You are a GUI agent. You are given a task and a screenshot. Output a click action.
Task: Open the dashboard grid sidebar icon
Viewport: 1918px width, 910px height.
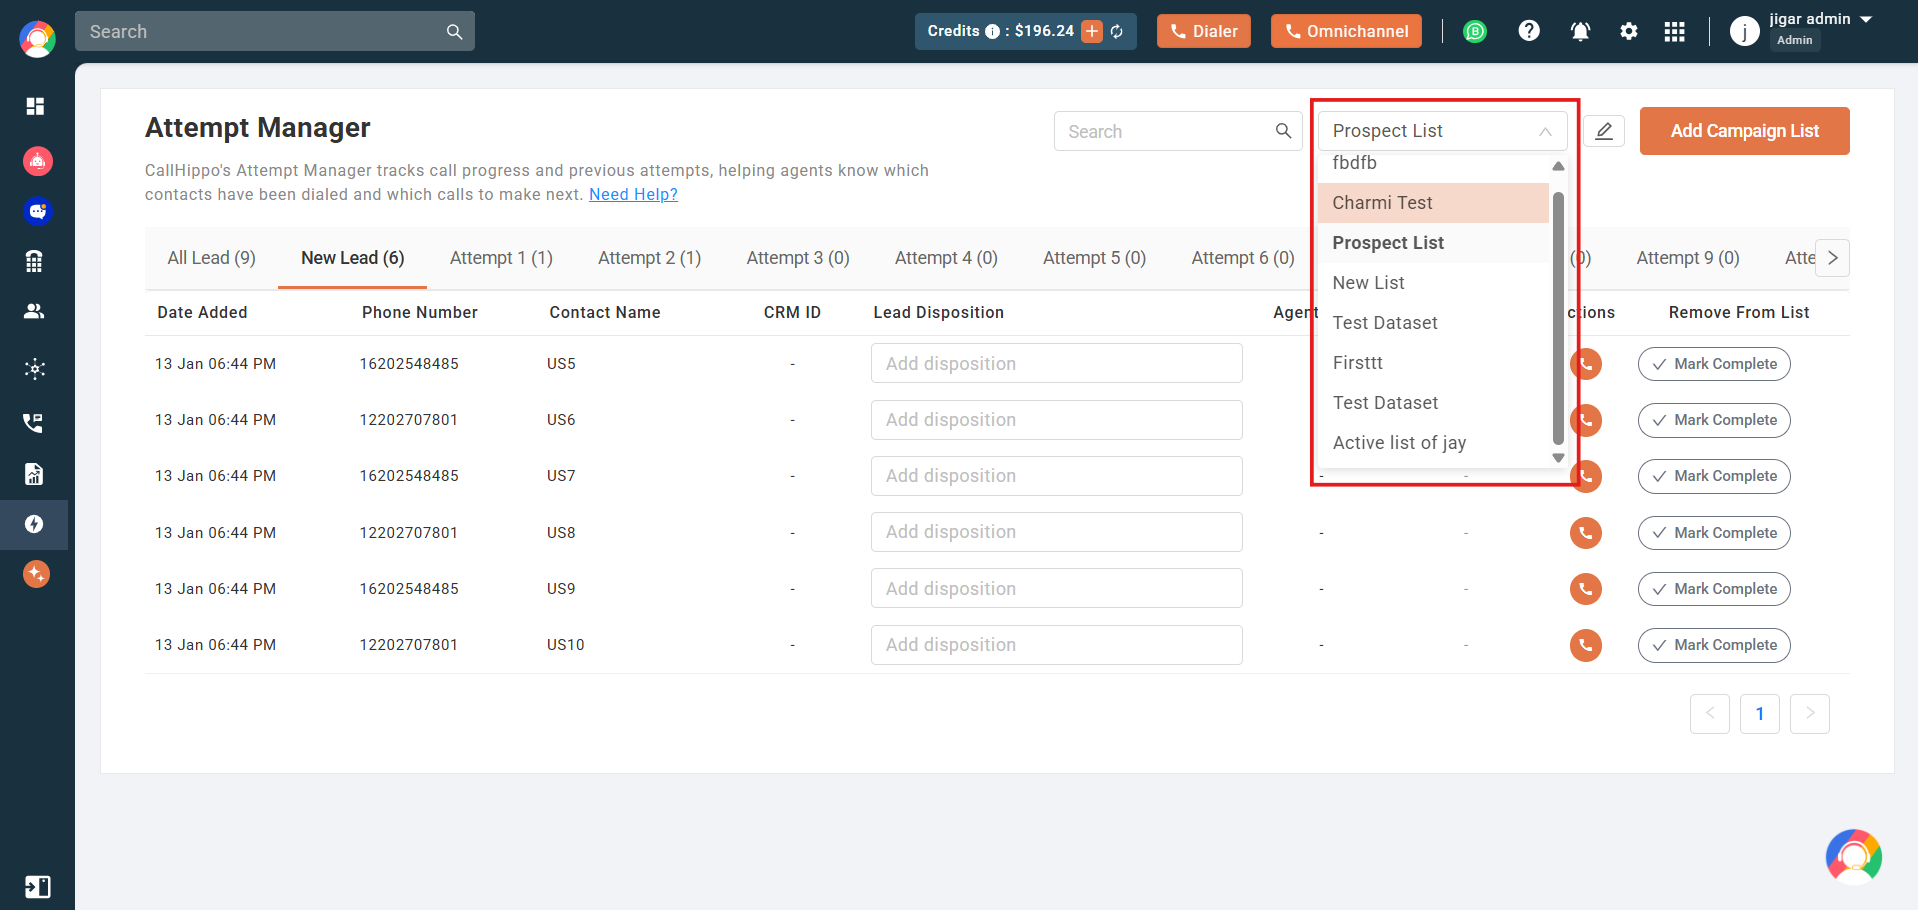35,106
